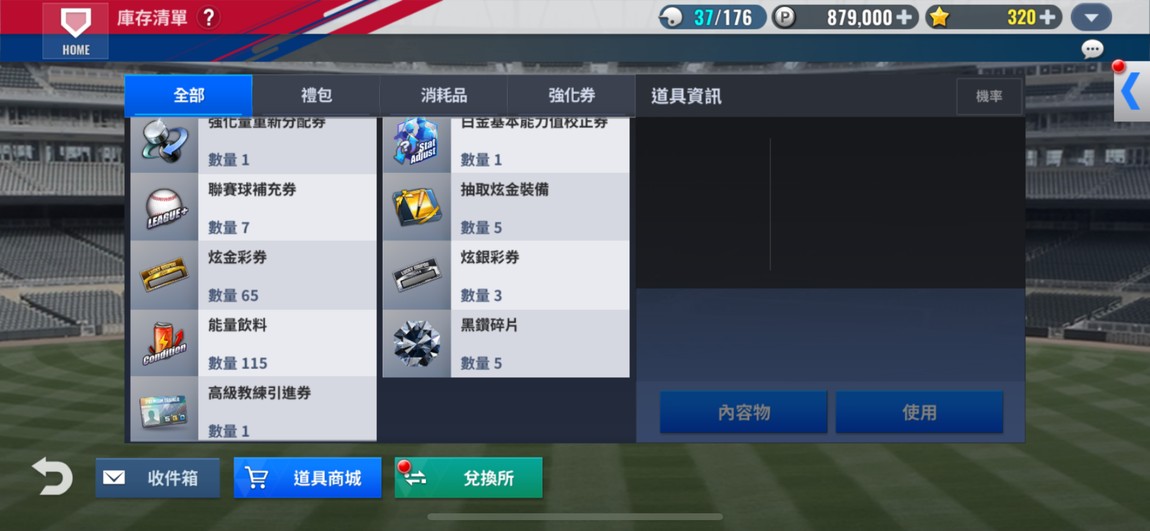This screenshot has height=531, width=1150.
Task: Select the 黑鑽碎片 diamond item
Action: [505, 343]
